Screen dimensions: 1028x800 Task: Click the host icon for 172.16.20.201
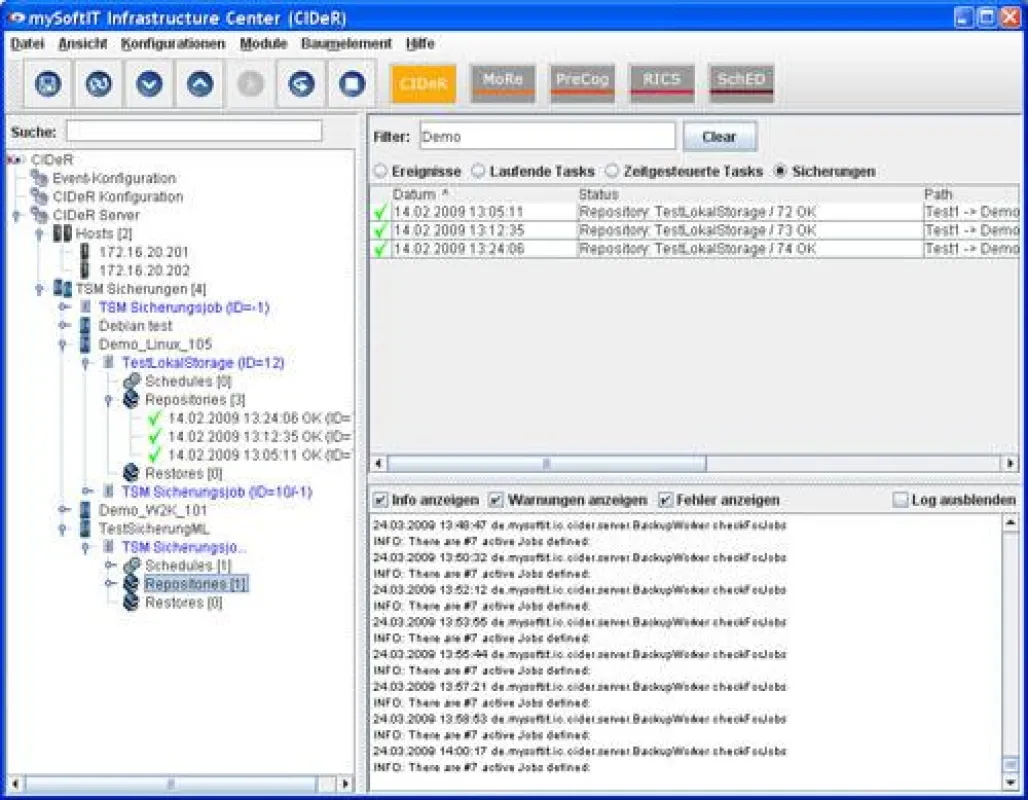[85, 252]
